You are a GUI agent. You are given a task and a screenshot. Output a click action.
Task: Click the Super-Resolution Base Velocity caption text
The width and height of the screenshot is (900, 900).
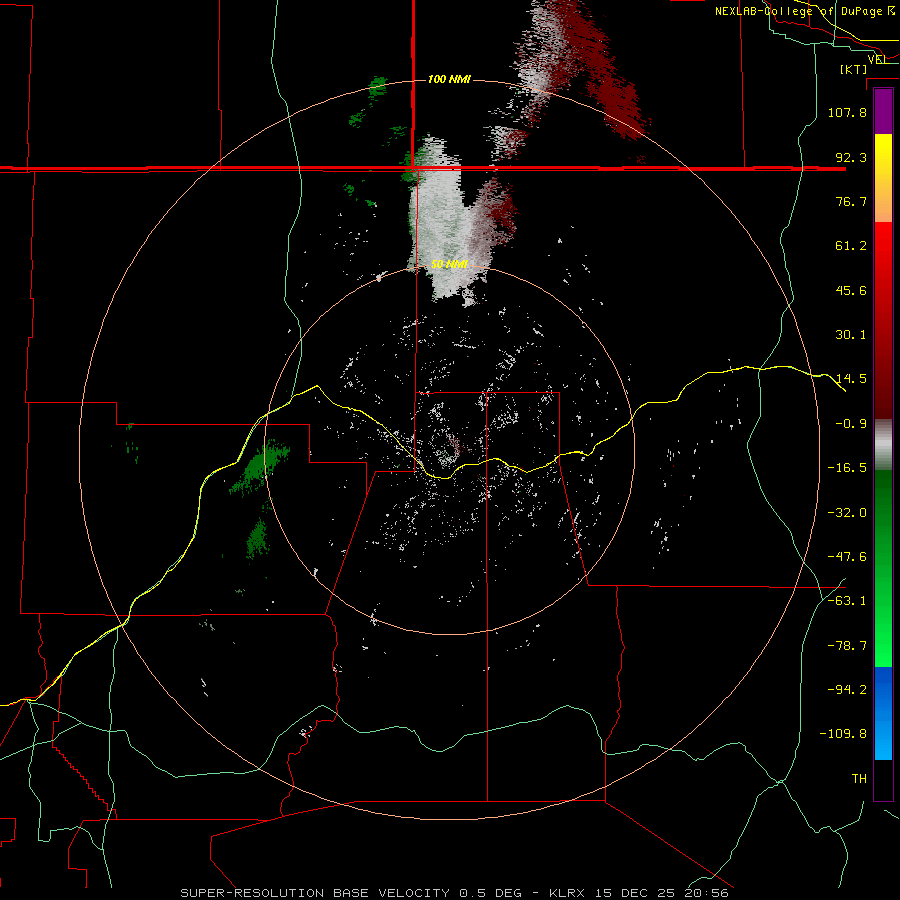point(454,893)
